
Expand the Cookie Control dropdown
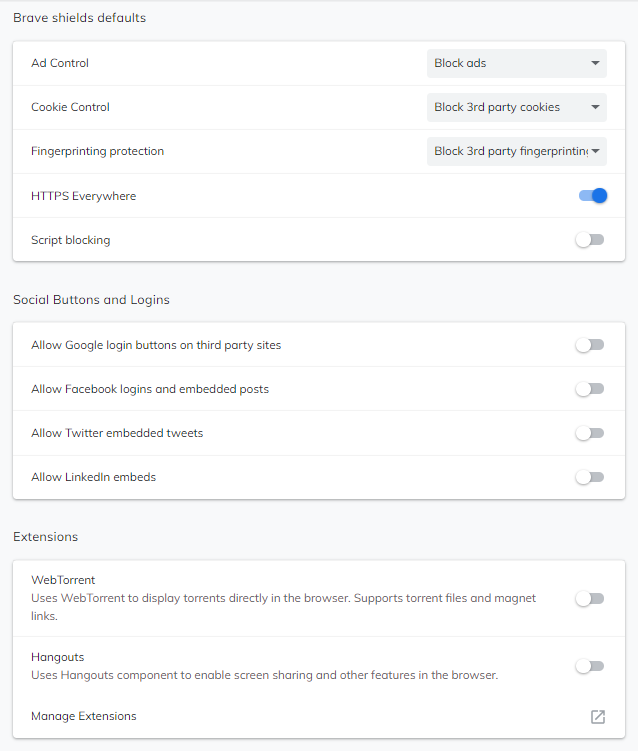(516, 107)
